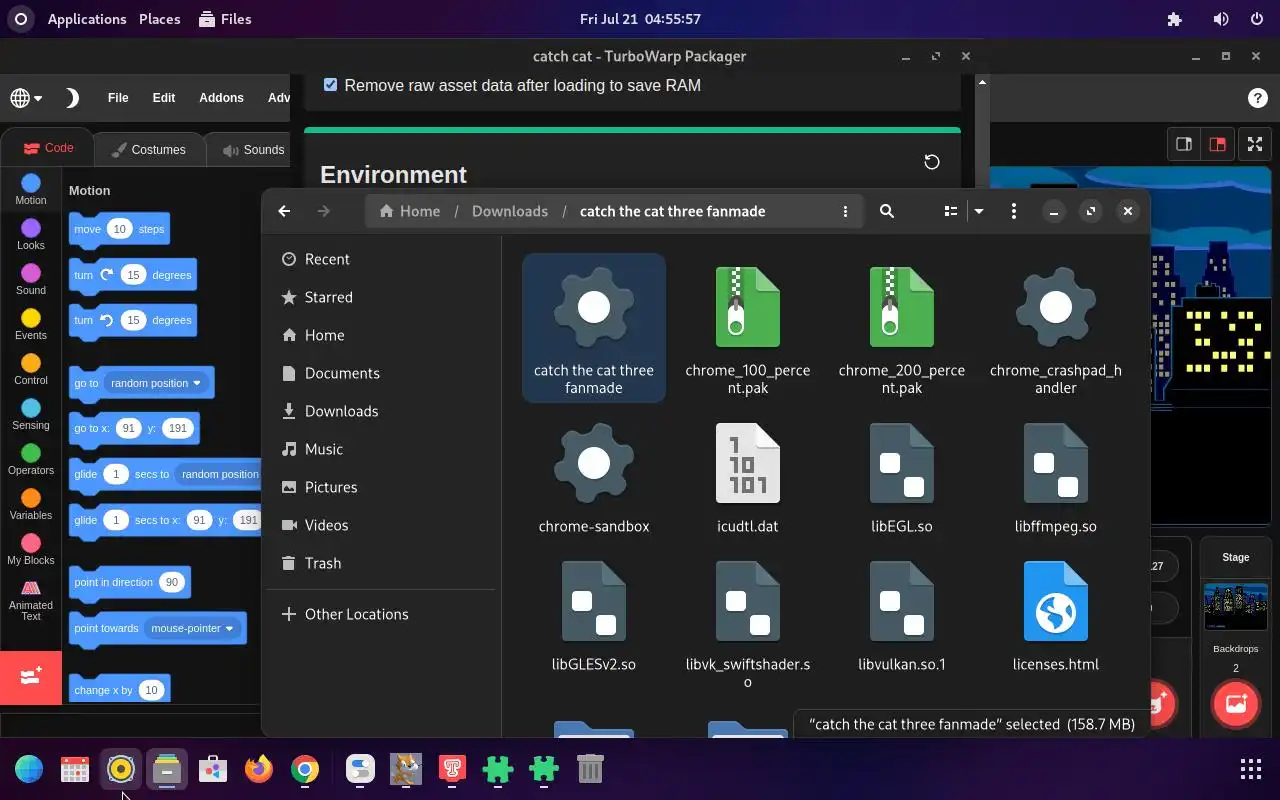Toggle list/grid view in Files

pyautogui.click(x=951, y=211)
